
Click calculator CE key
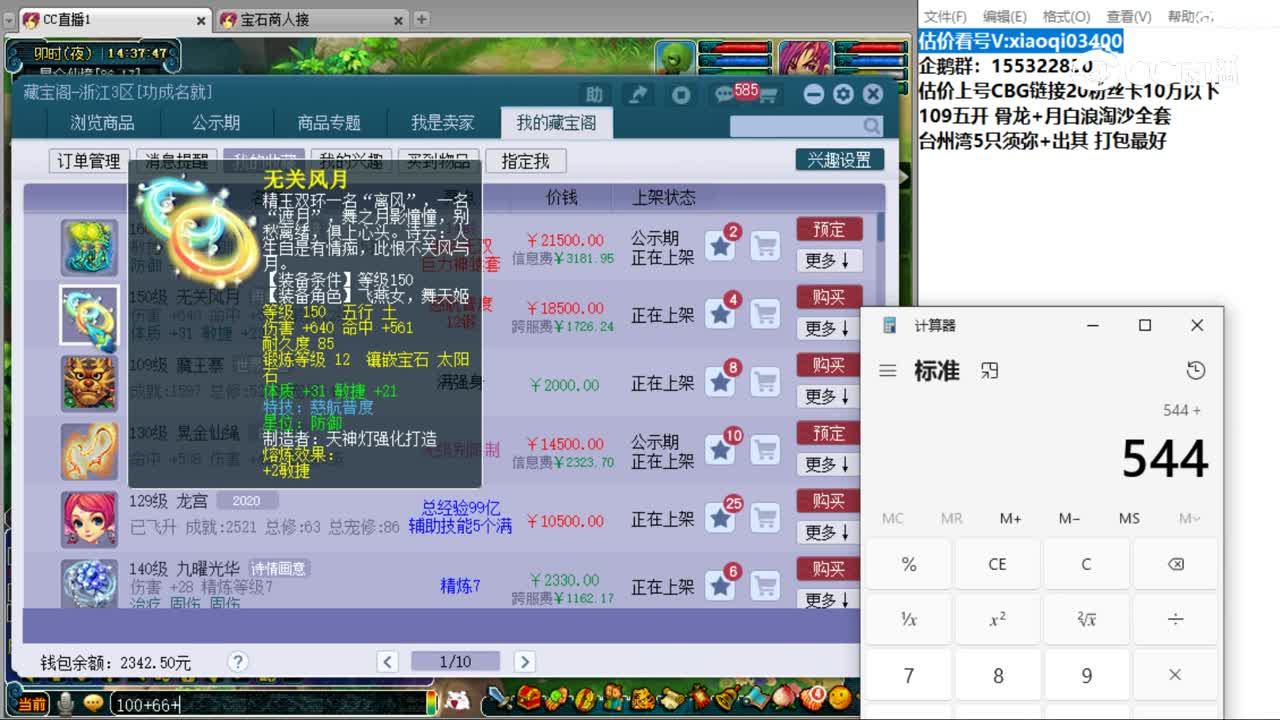pos(997,564)
